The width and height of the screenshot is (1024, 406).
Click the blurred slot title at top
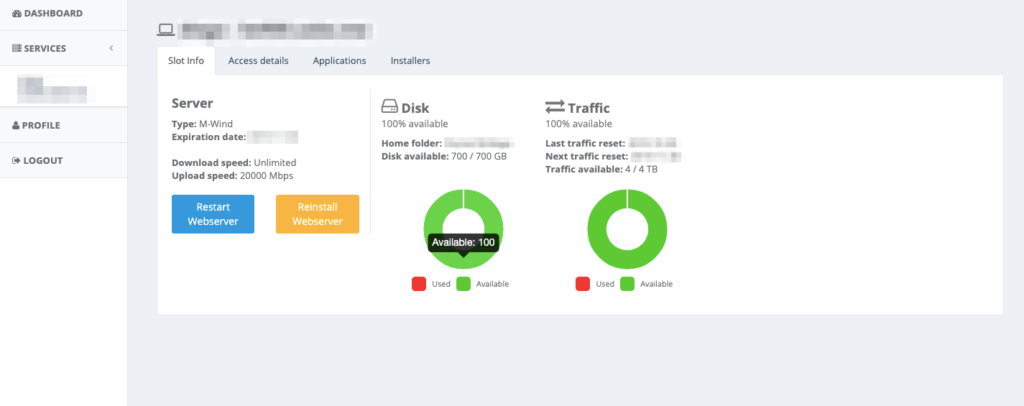coord(278,29)
